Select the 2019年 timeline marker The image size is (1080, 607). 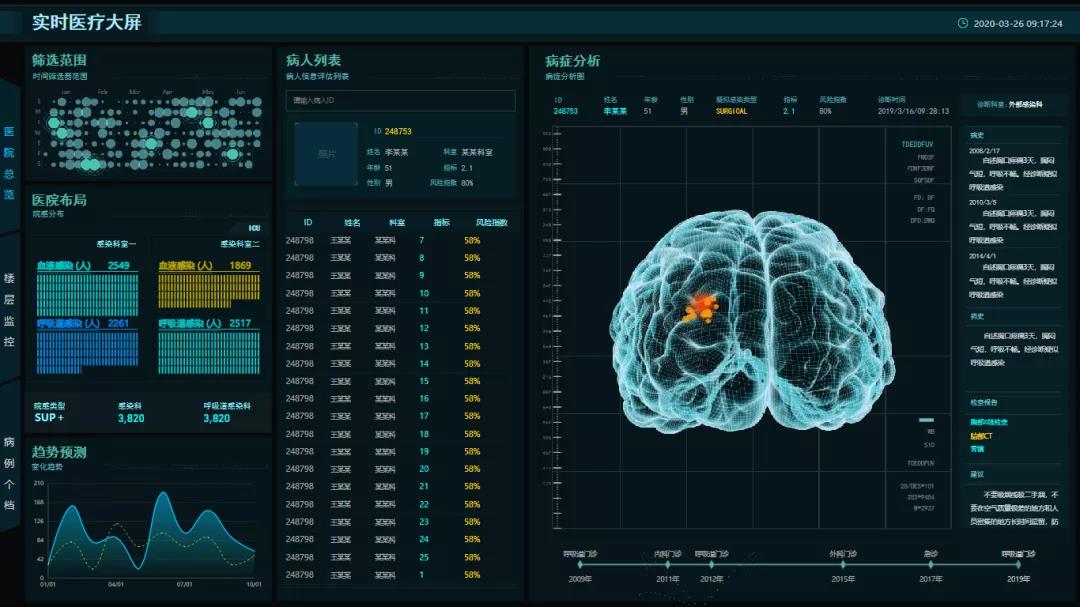click(x=1018, y=565)
